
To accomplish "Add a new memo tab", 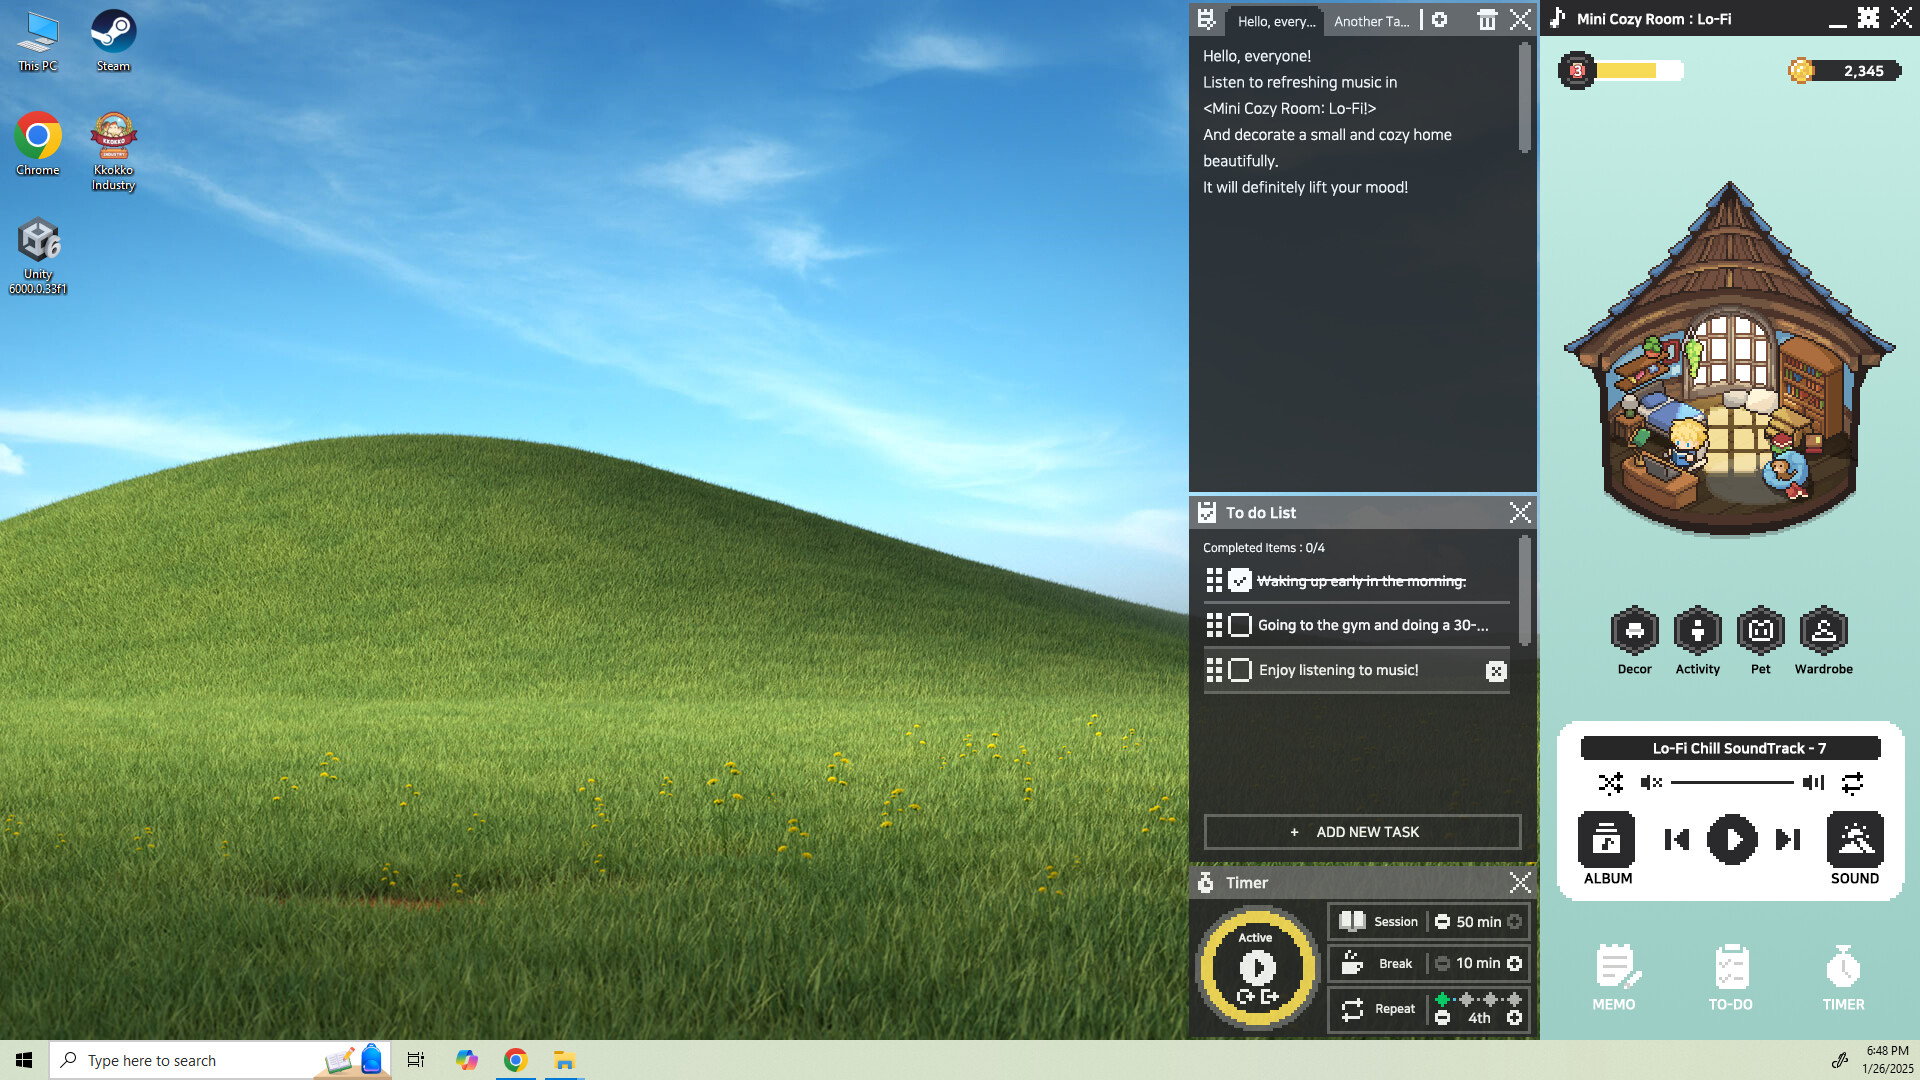I will [1439, 20].
